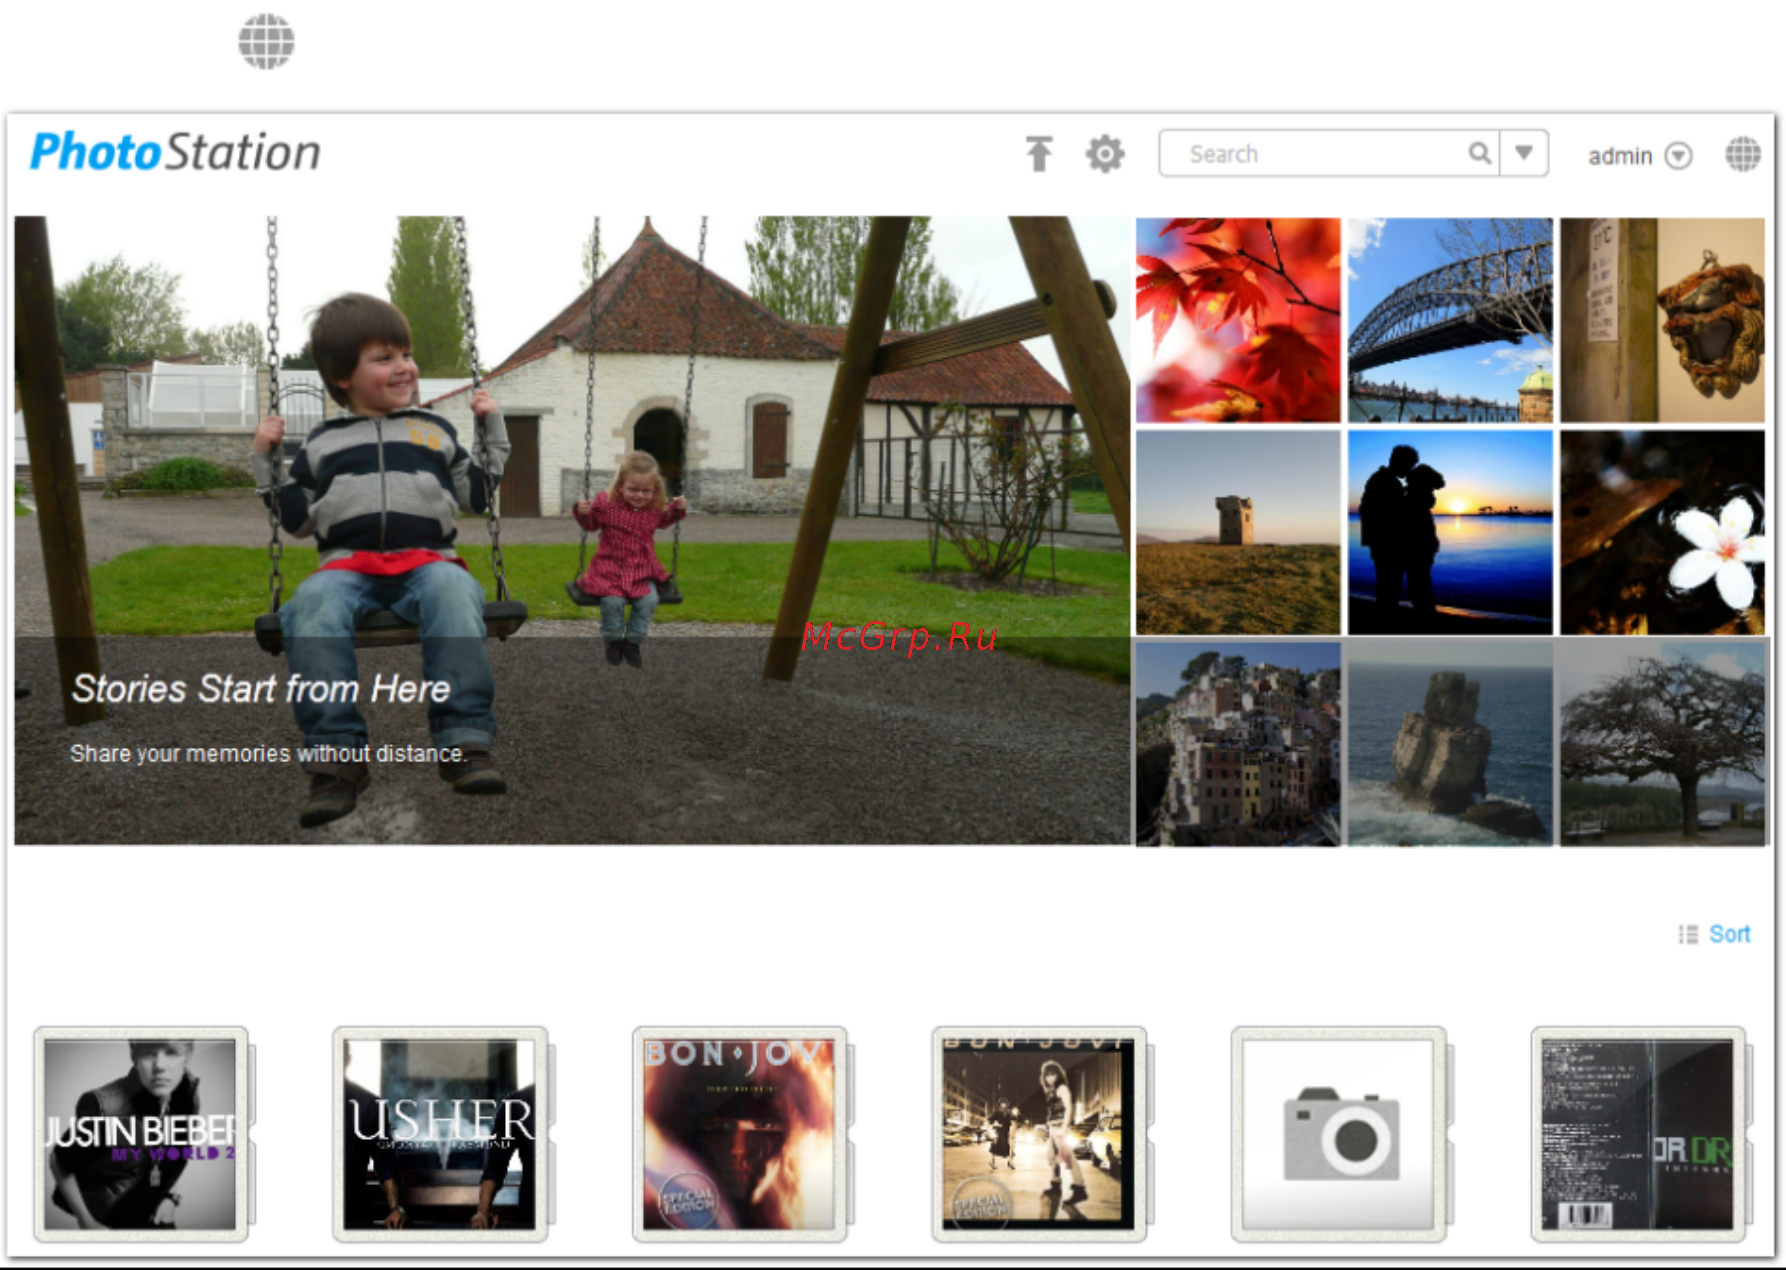Screen dimensions: 1786x1270
Task: Click the upload arrow icon
Action: tap(1039, 154)
